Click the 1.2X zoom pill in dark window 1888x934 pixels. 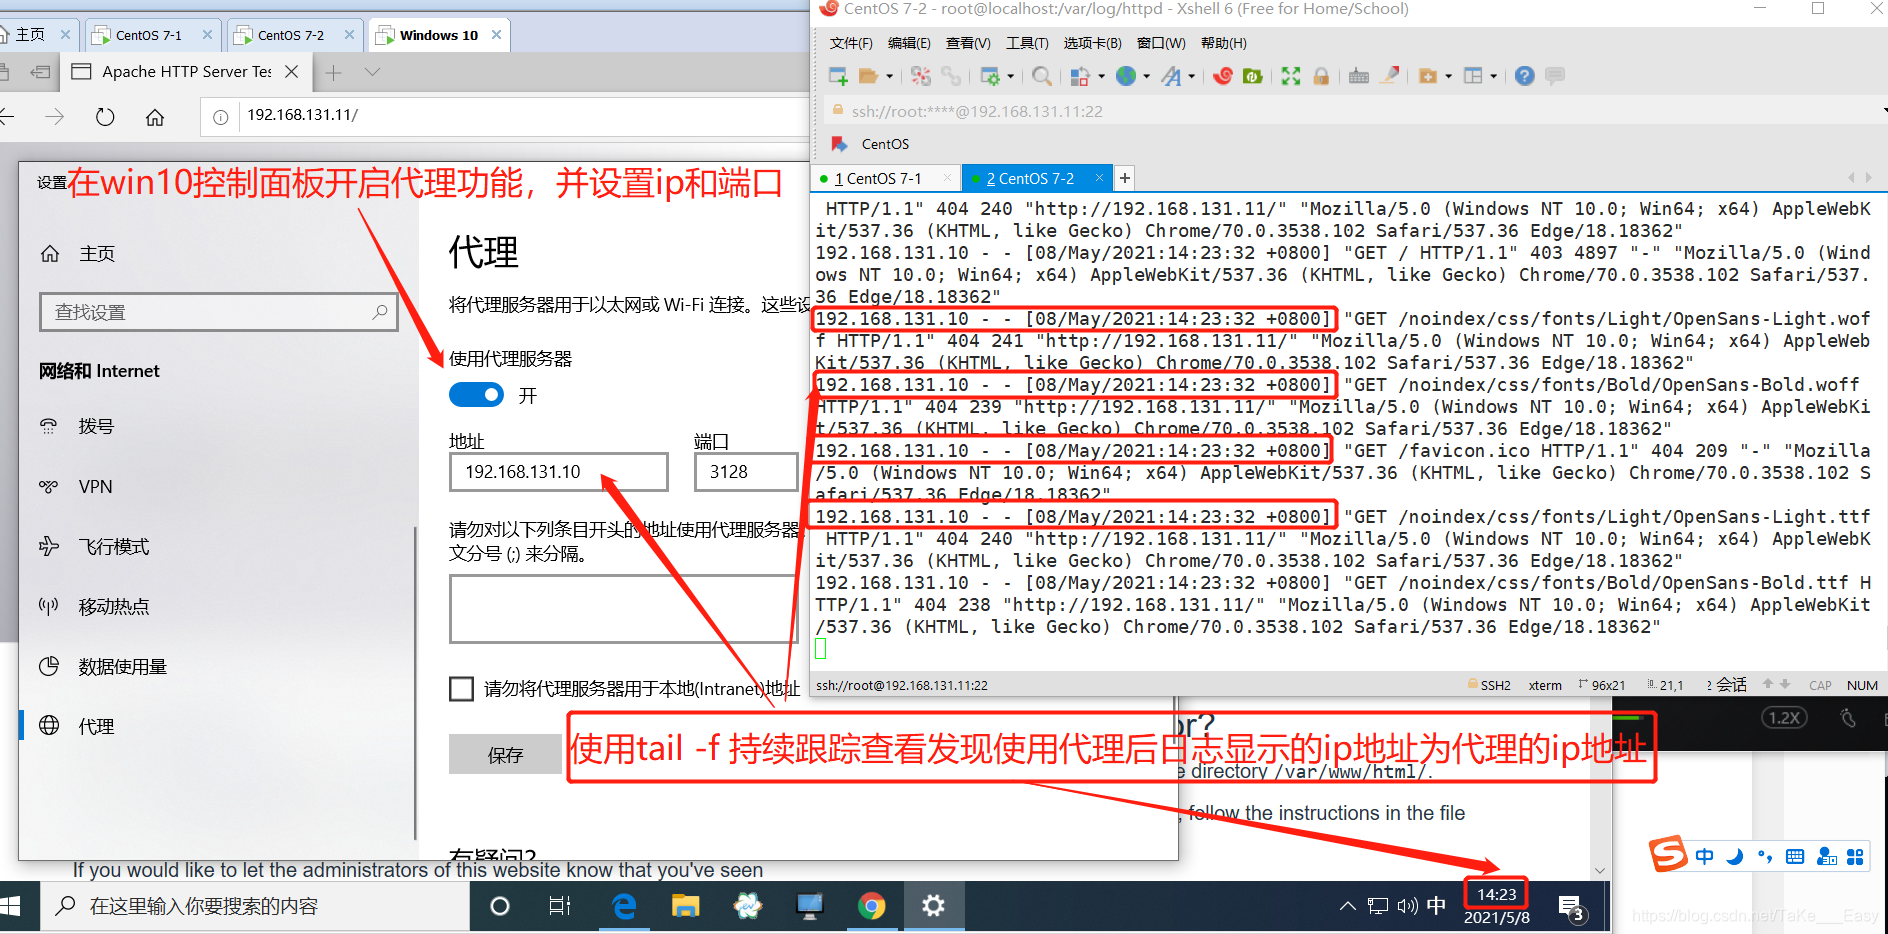point(1784,718)
